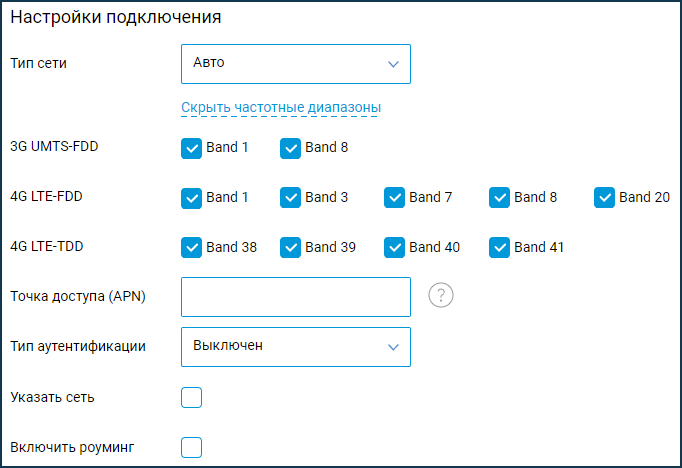682x468 pixels.
Task: Uncheck 3G UMTS-FDD Band 1
Action: point(191,148)
